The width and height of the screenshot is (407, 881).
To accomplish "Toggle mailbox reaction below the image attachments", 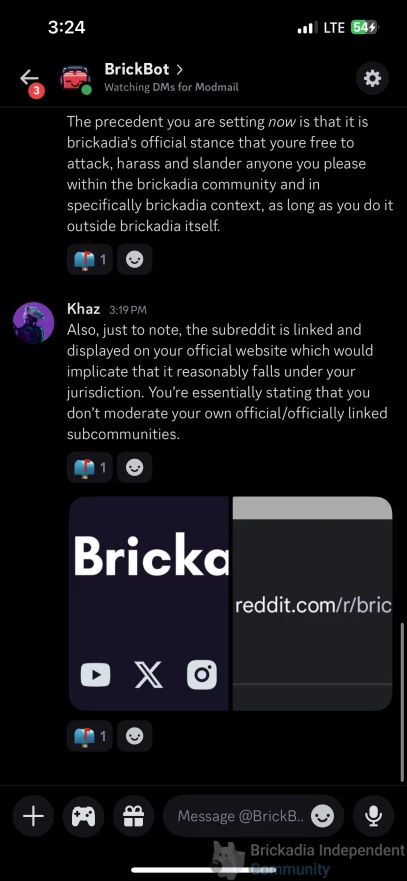I will coord(90,736).
